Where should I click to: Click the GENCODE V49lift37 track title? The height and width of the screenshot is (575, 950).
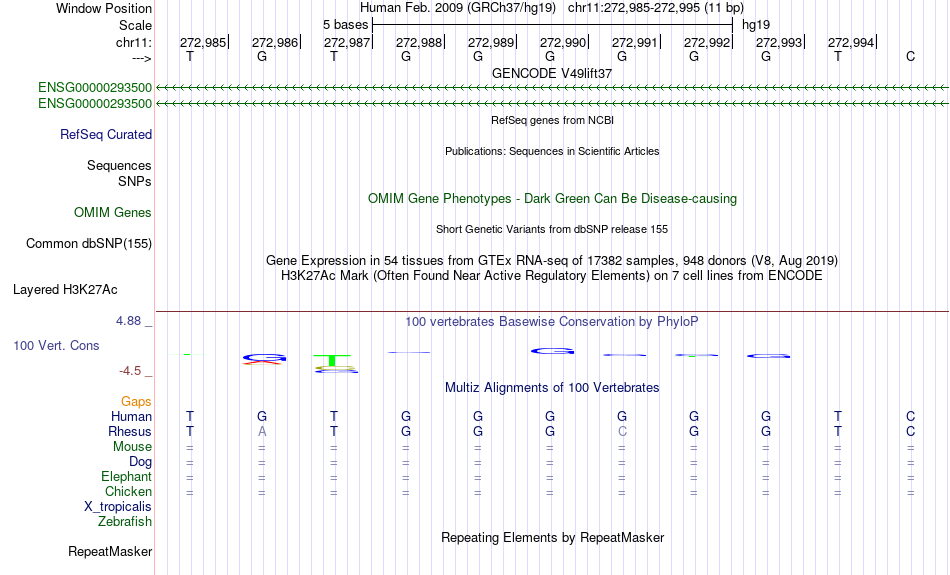552,73
